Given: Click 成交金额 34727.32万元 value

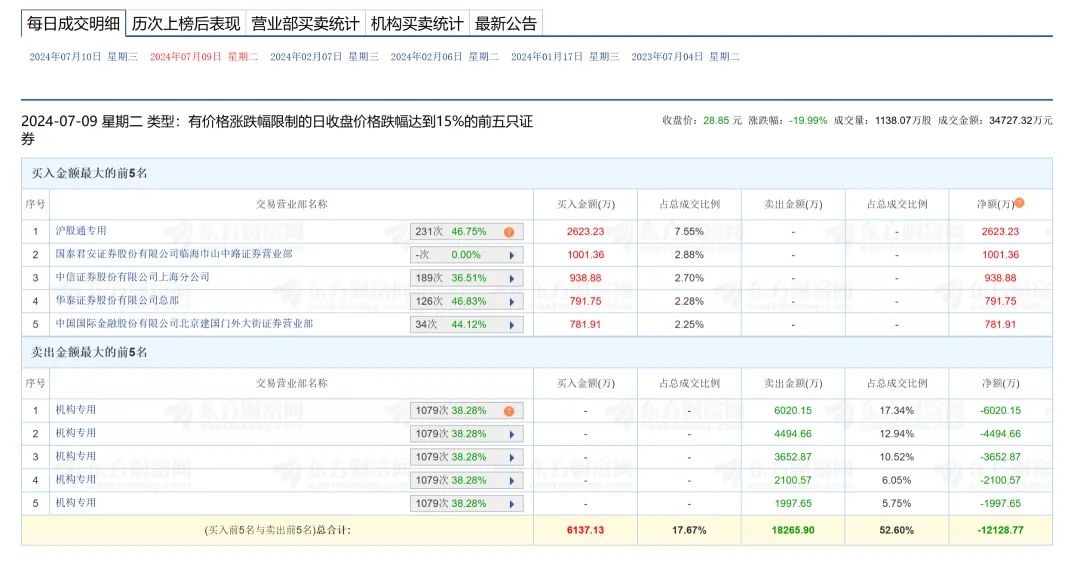Looking at the screenshot, I should coord(1021,120).
